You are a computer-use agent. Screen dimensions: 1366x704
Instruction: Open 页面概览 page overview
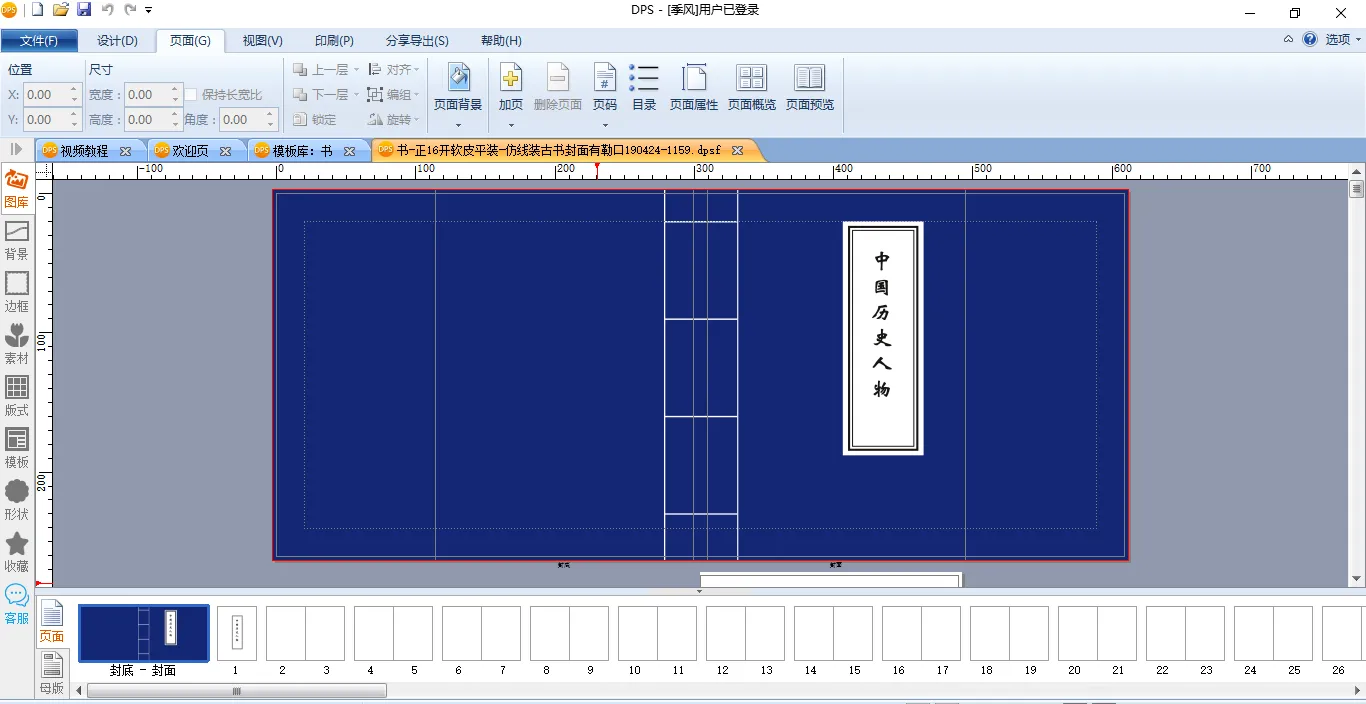coord(751,87)
